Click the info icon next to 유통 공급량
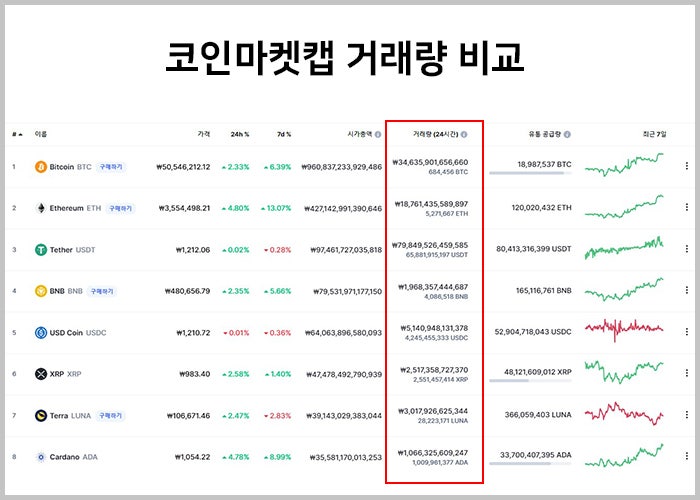Screen dimensions: 700x500 pos(567,134)
